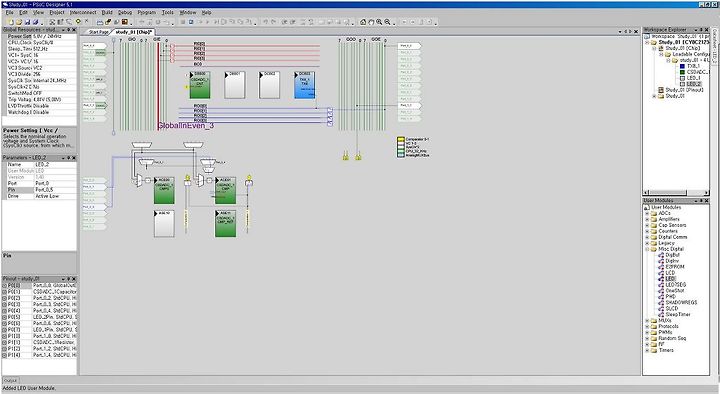
Task: Click the Study_01 [Pinout] icon
Action: click(661, 90)
